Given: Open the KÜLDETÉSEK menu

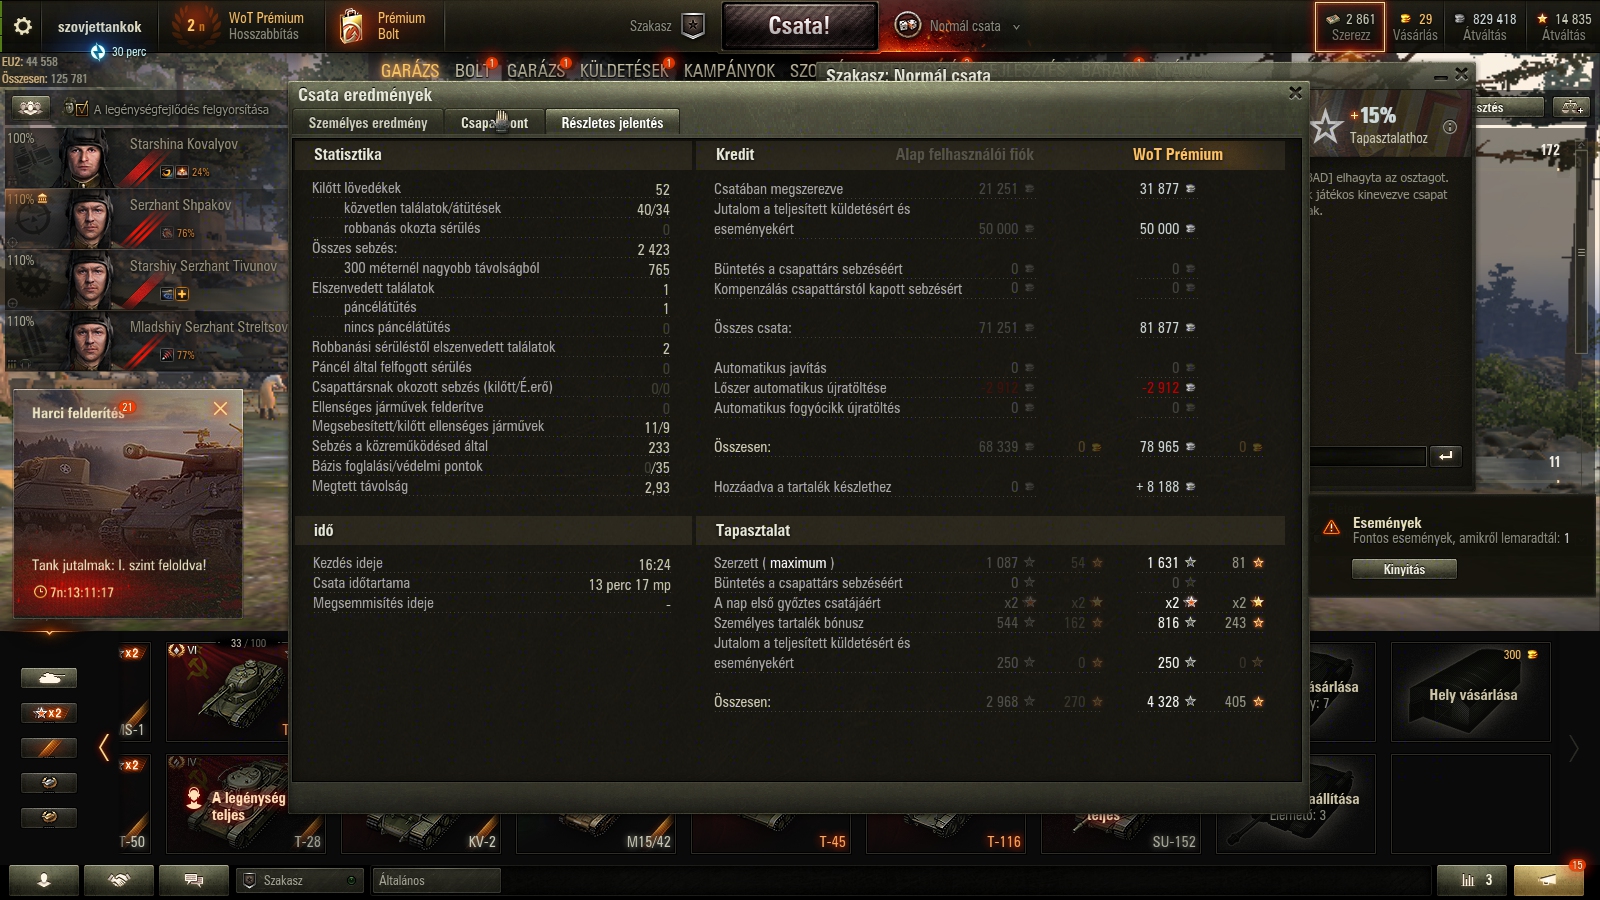Looking at the screenshot, I should point(624,70).
